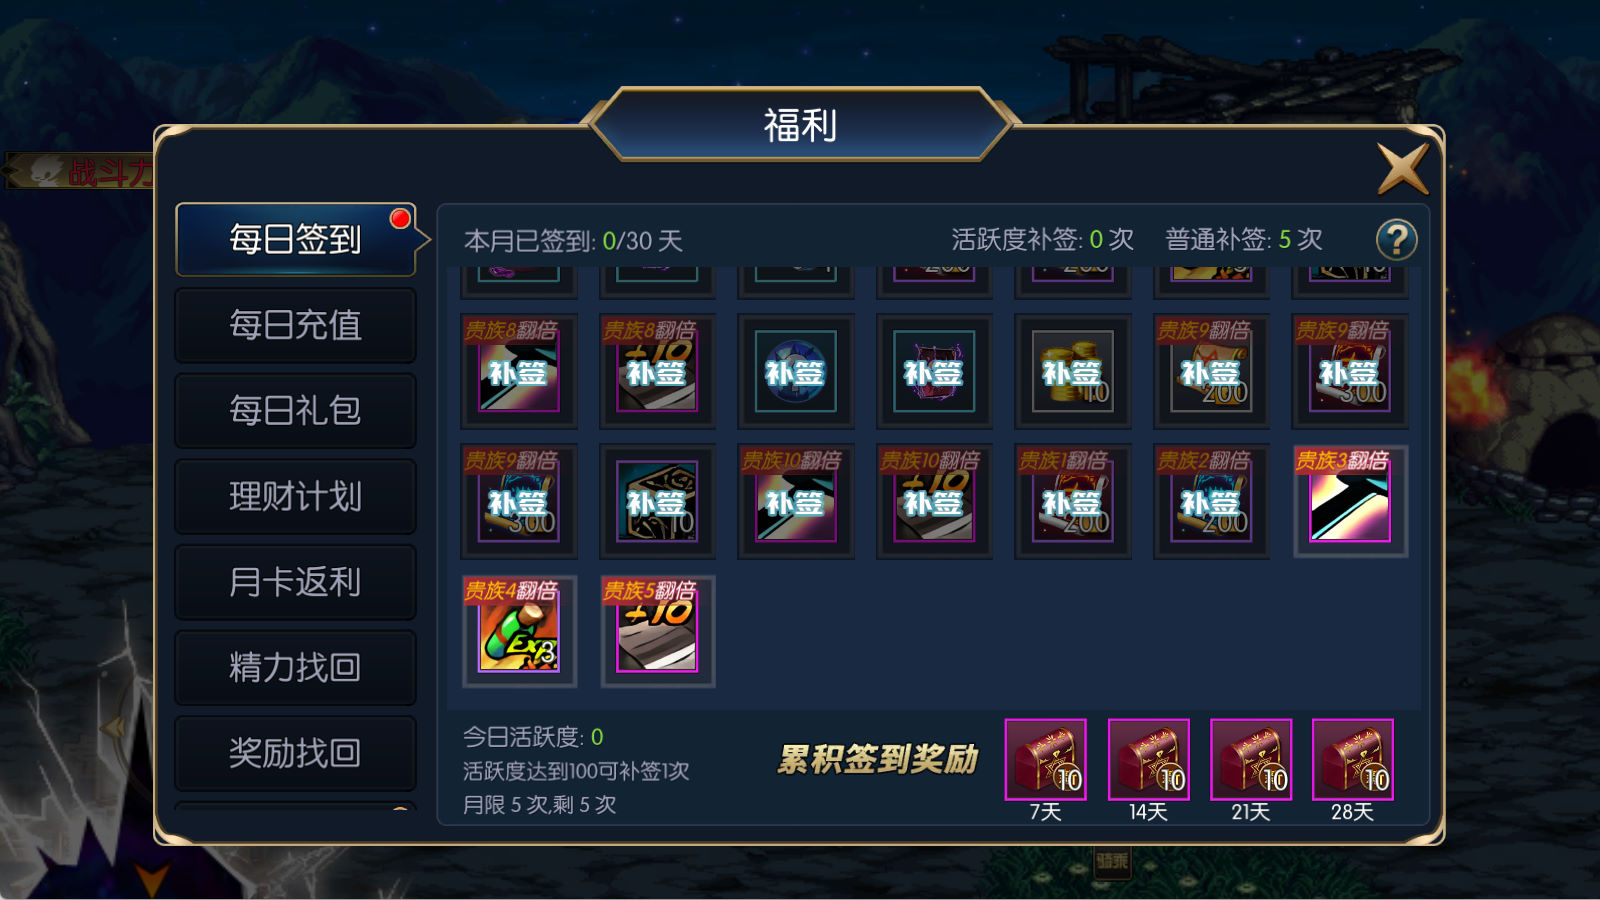The width and height of the screenshot is (1600, 900).
Task: Switch to the 奖励找回 tab
Action: 295,753
